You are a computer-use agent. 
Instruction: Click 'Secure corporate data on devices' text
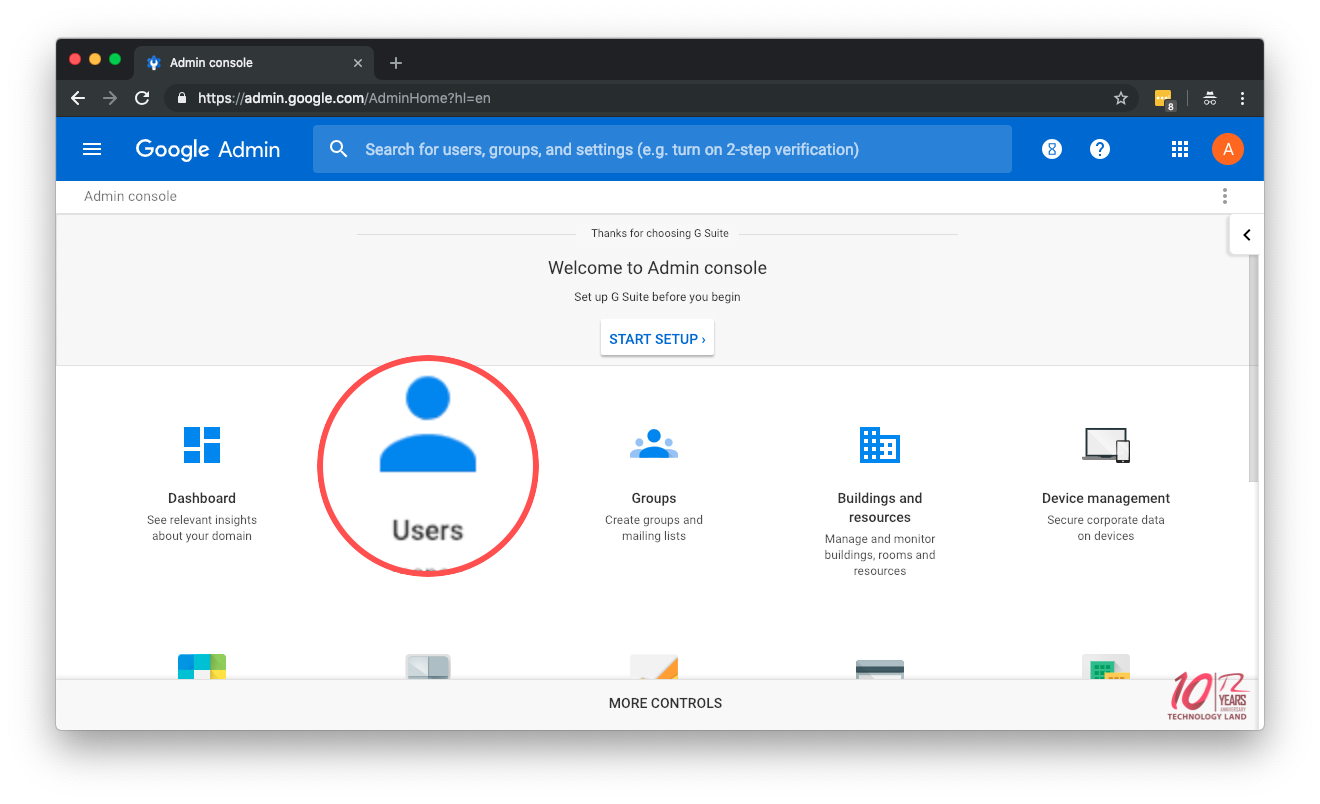1106,528
